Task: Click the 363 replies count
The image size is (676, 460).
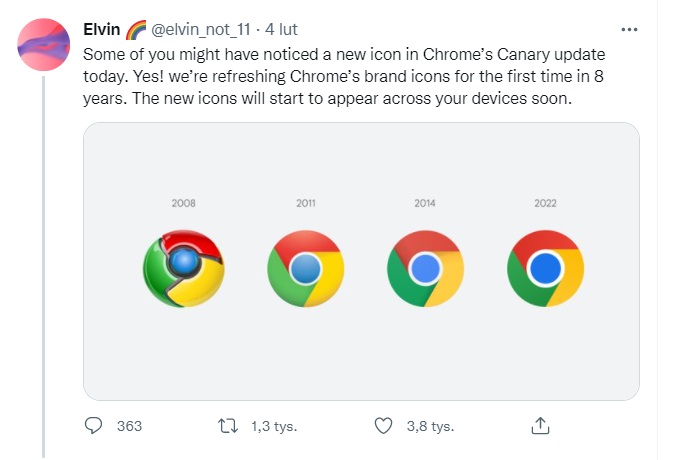Action: tap(129, 426)
